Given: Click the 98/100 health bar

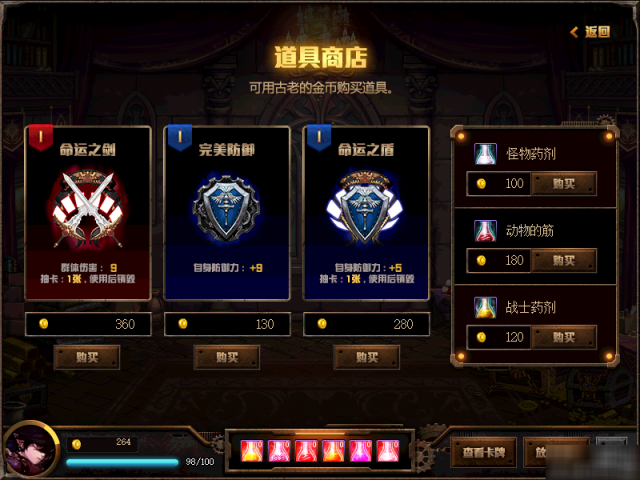Looking at the screenshot, I should click(122, 462).
